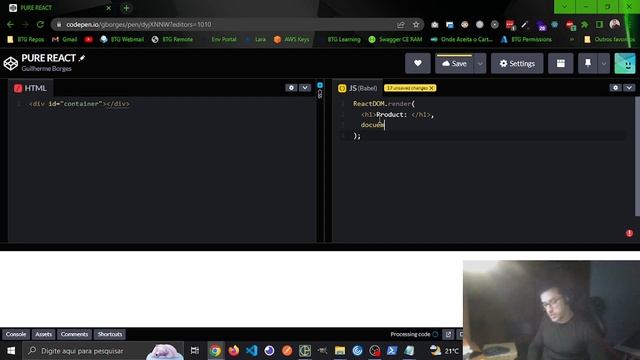Expand HTML editor dropdown chevron
Image resolution: width=640 pixels, height=360 pixels.
(305, 88)
